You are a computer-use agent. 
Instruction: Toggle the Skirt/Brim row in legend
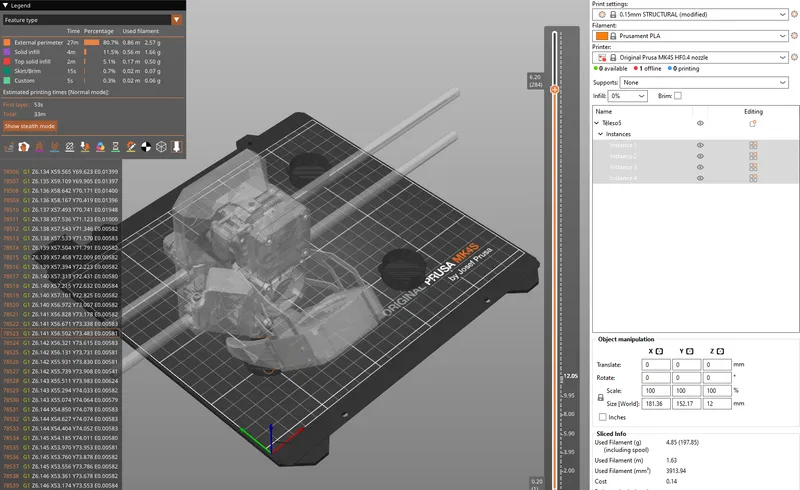[x=82, y=71]
